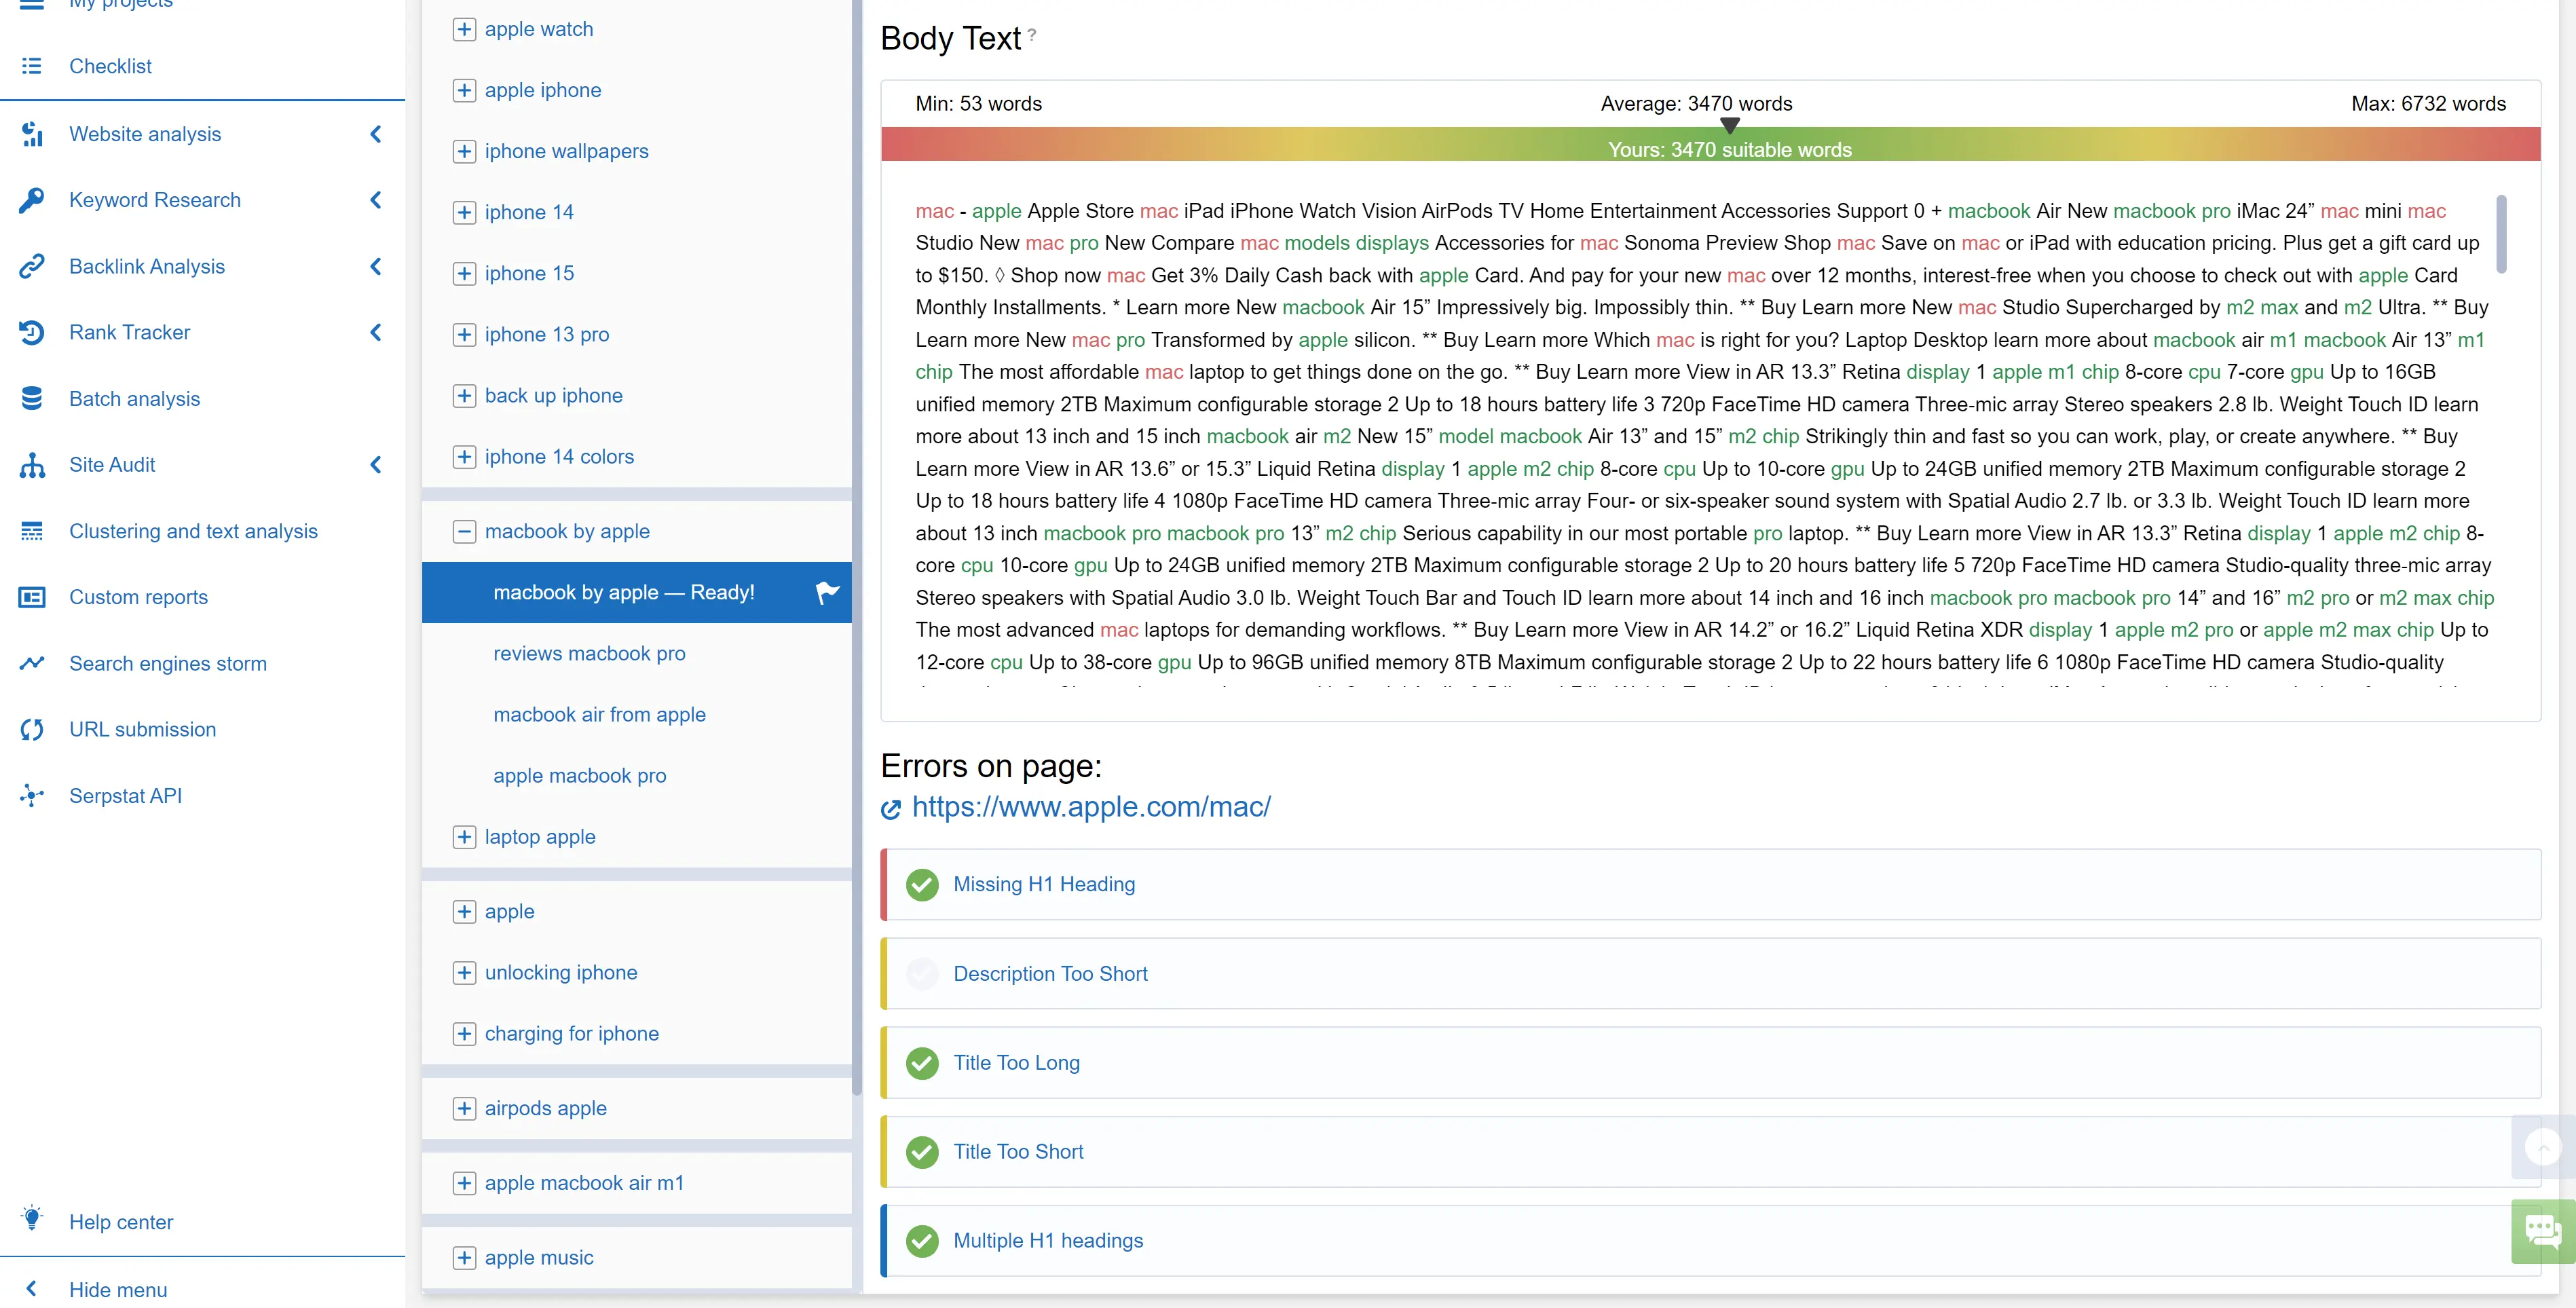2576x1308 pixels.
Task: Click the Body Text help question mark
Action: (1032, 34)
